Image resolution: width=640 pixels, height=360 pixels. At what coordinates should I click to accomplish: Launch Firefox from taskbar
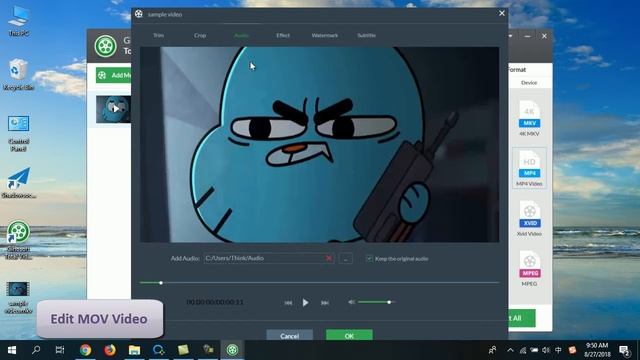tap(110, 350)
